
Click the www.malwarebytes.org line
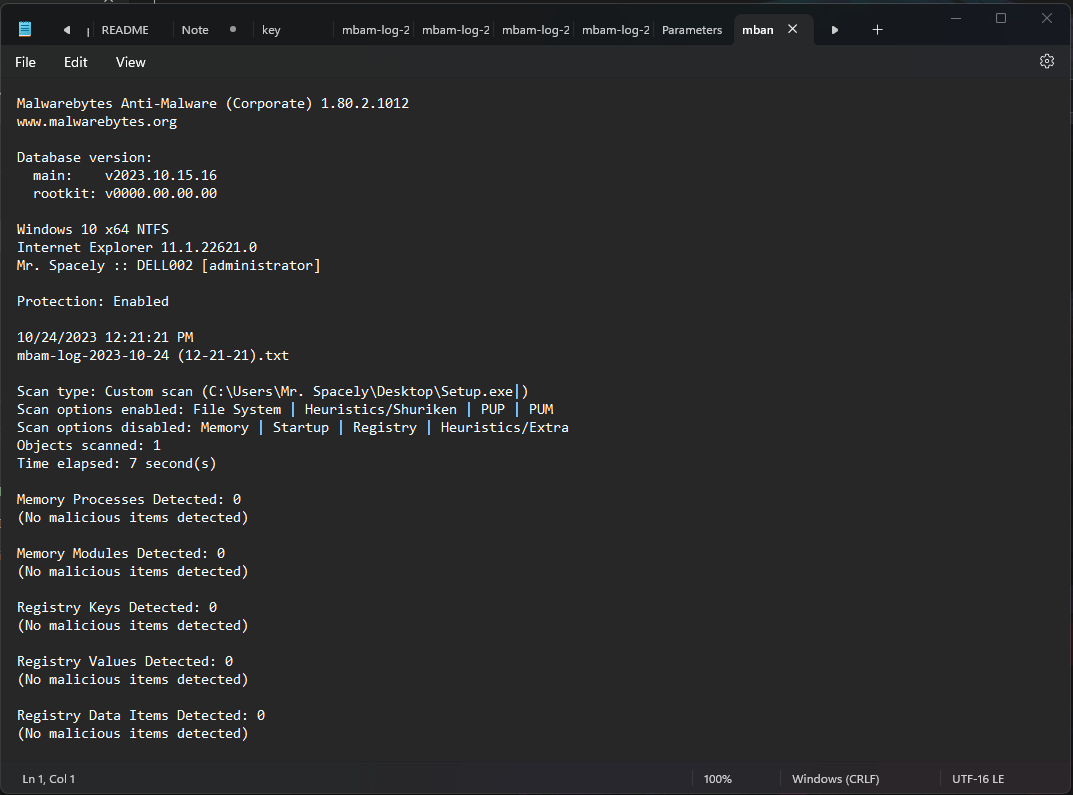click(x=96, y=122)
